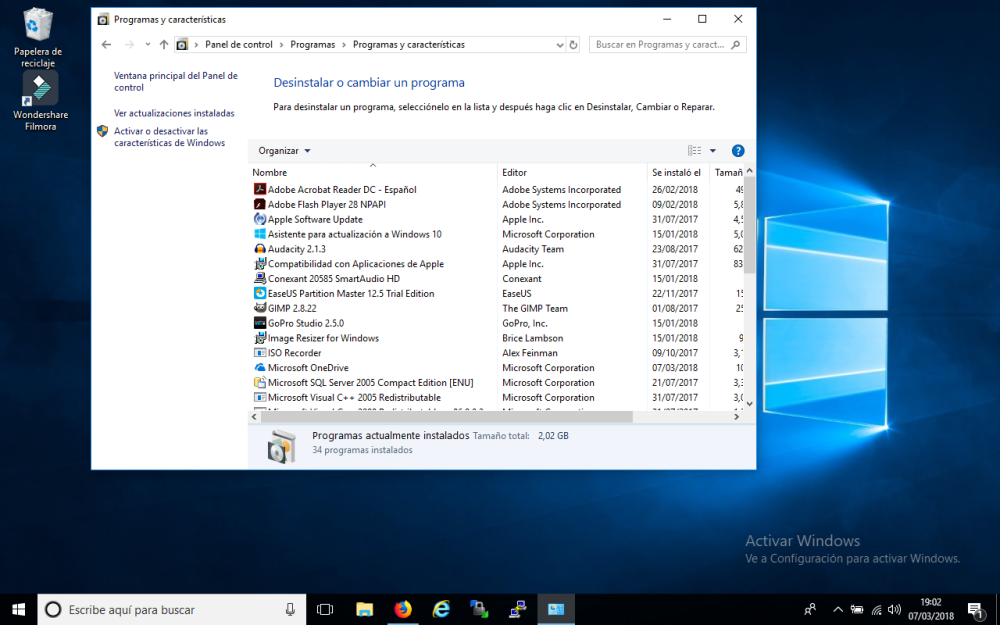Open Ventana principal del Panel de control
This screenshot has height=625, width=1000.
[x=175, y=82]
